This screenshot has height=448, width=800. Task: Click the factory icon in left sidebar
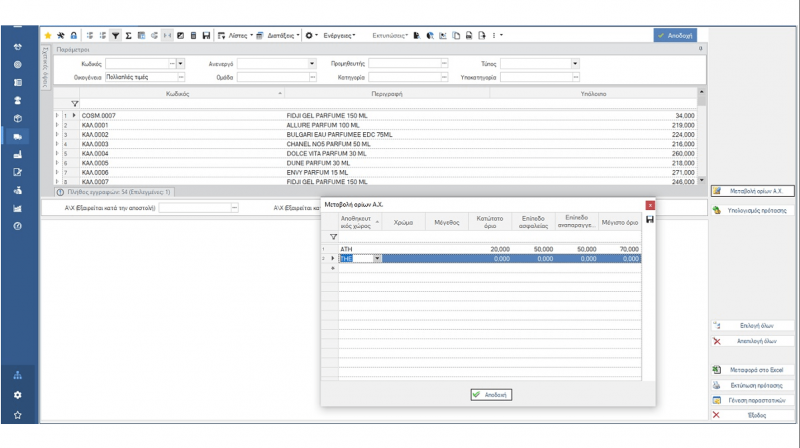(18, 155)
